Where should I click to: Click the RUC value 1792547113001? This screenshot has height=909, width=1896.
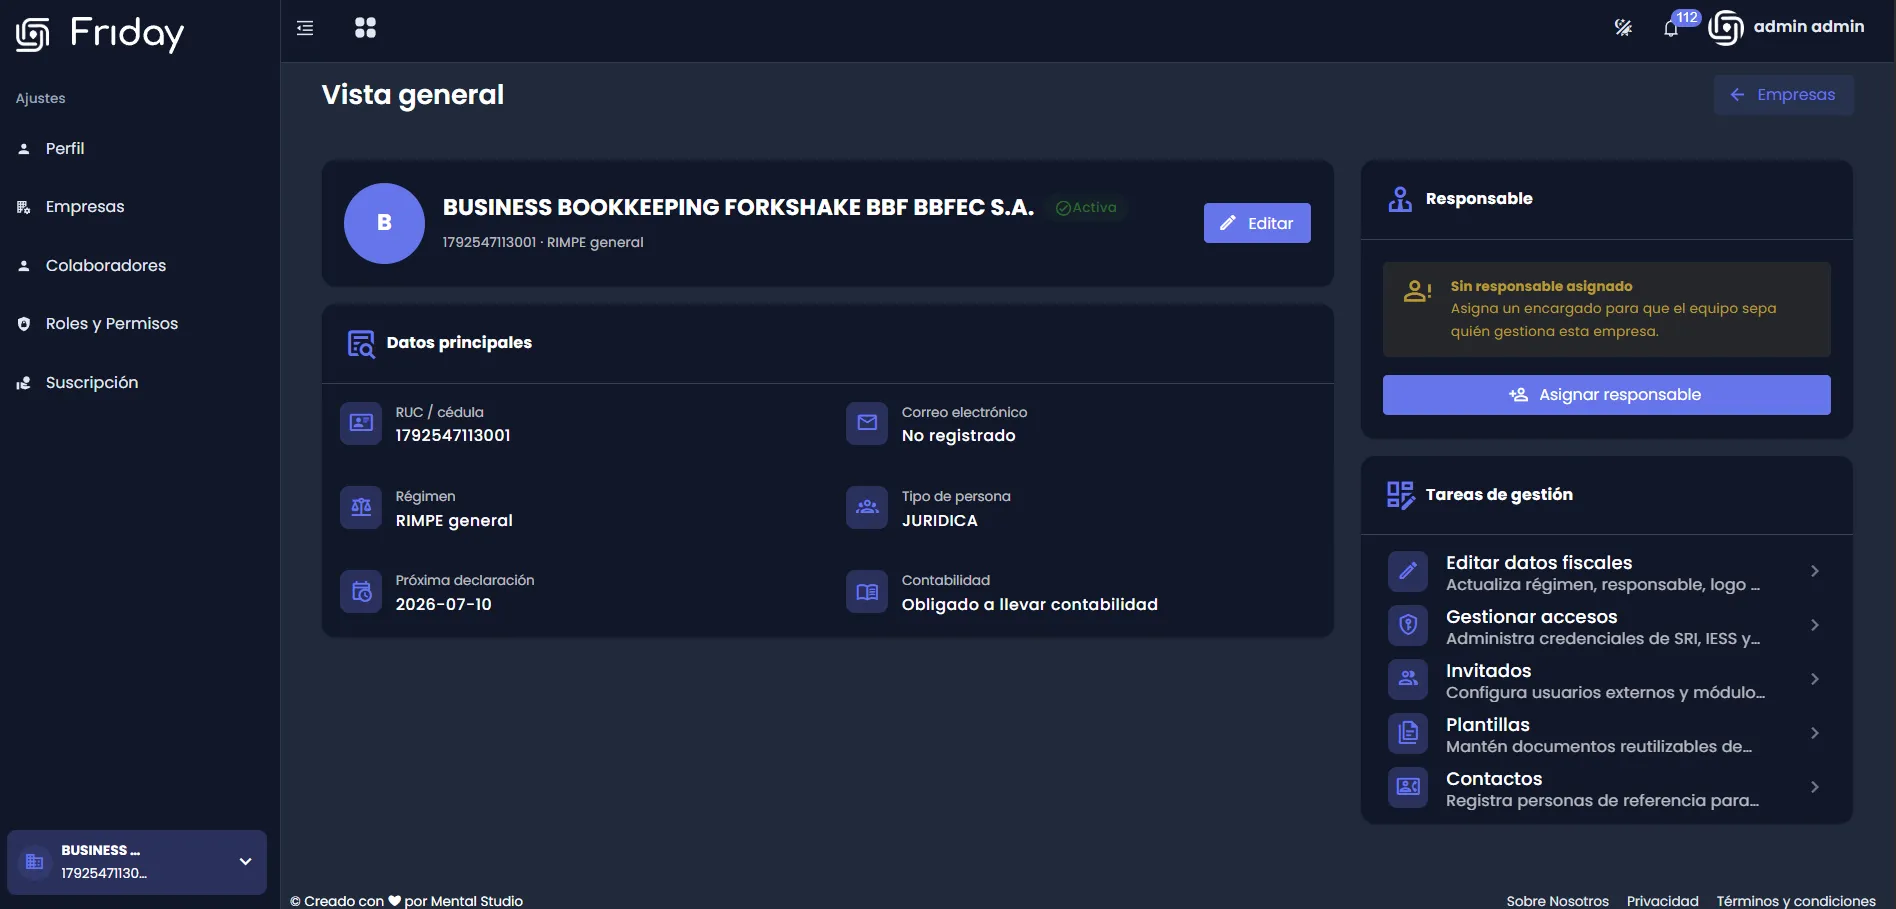click(453, 436)
